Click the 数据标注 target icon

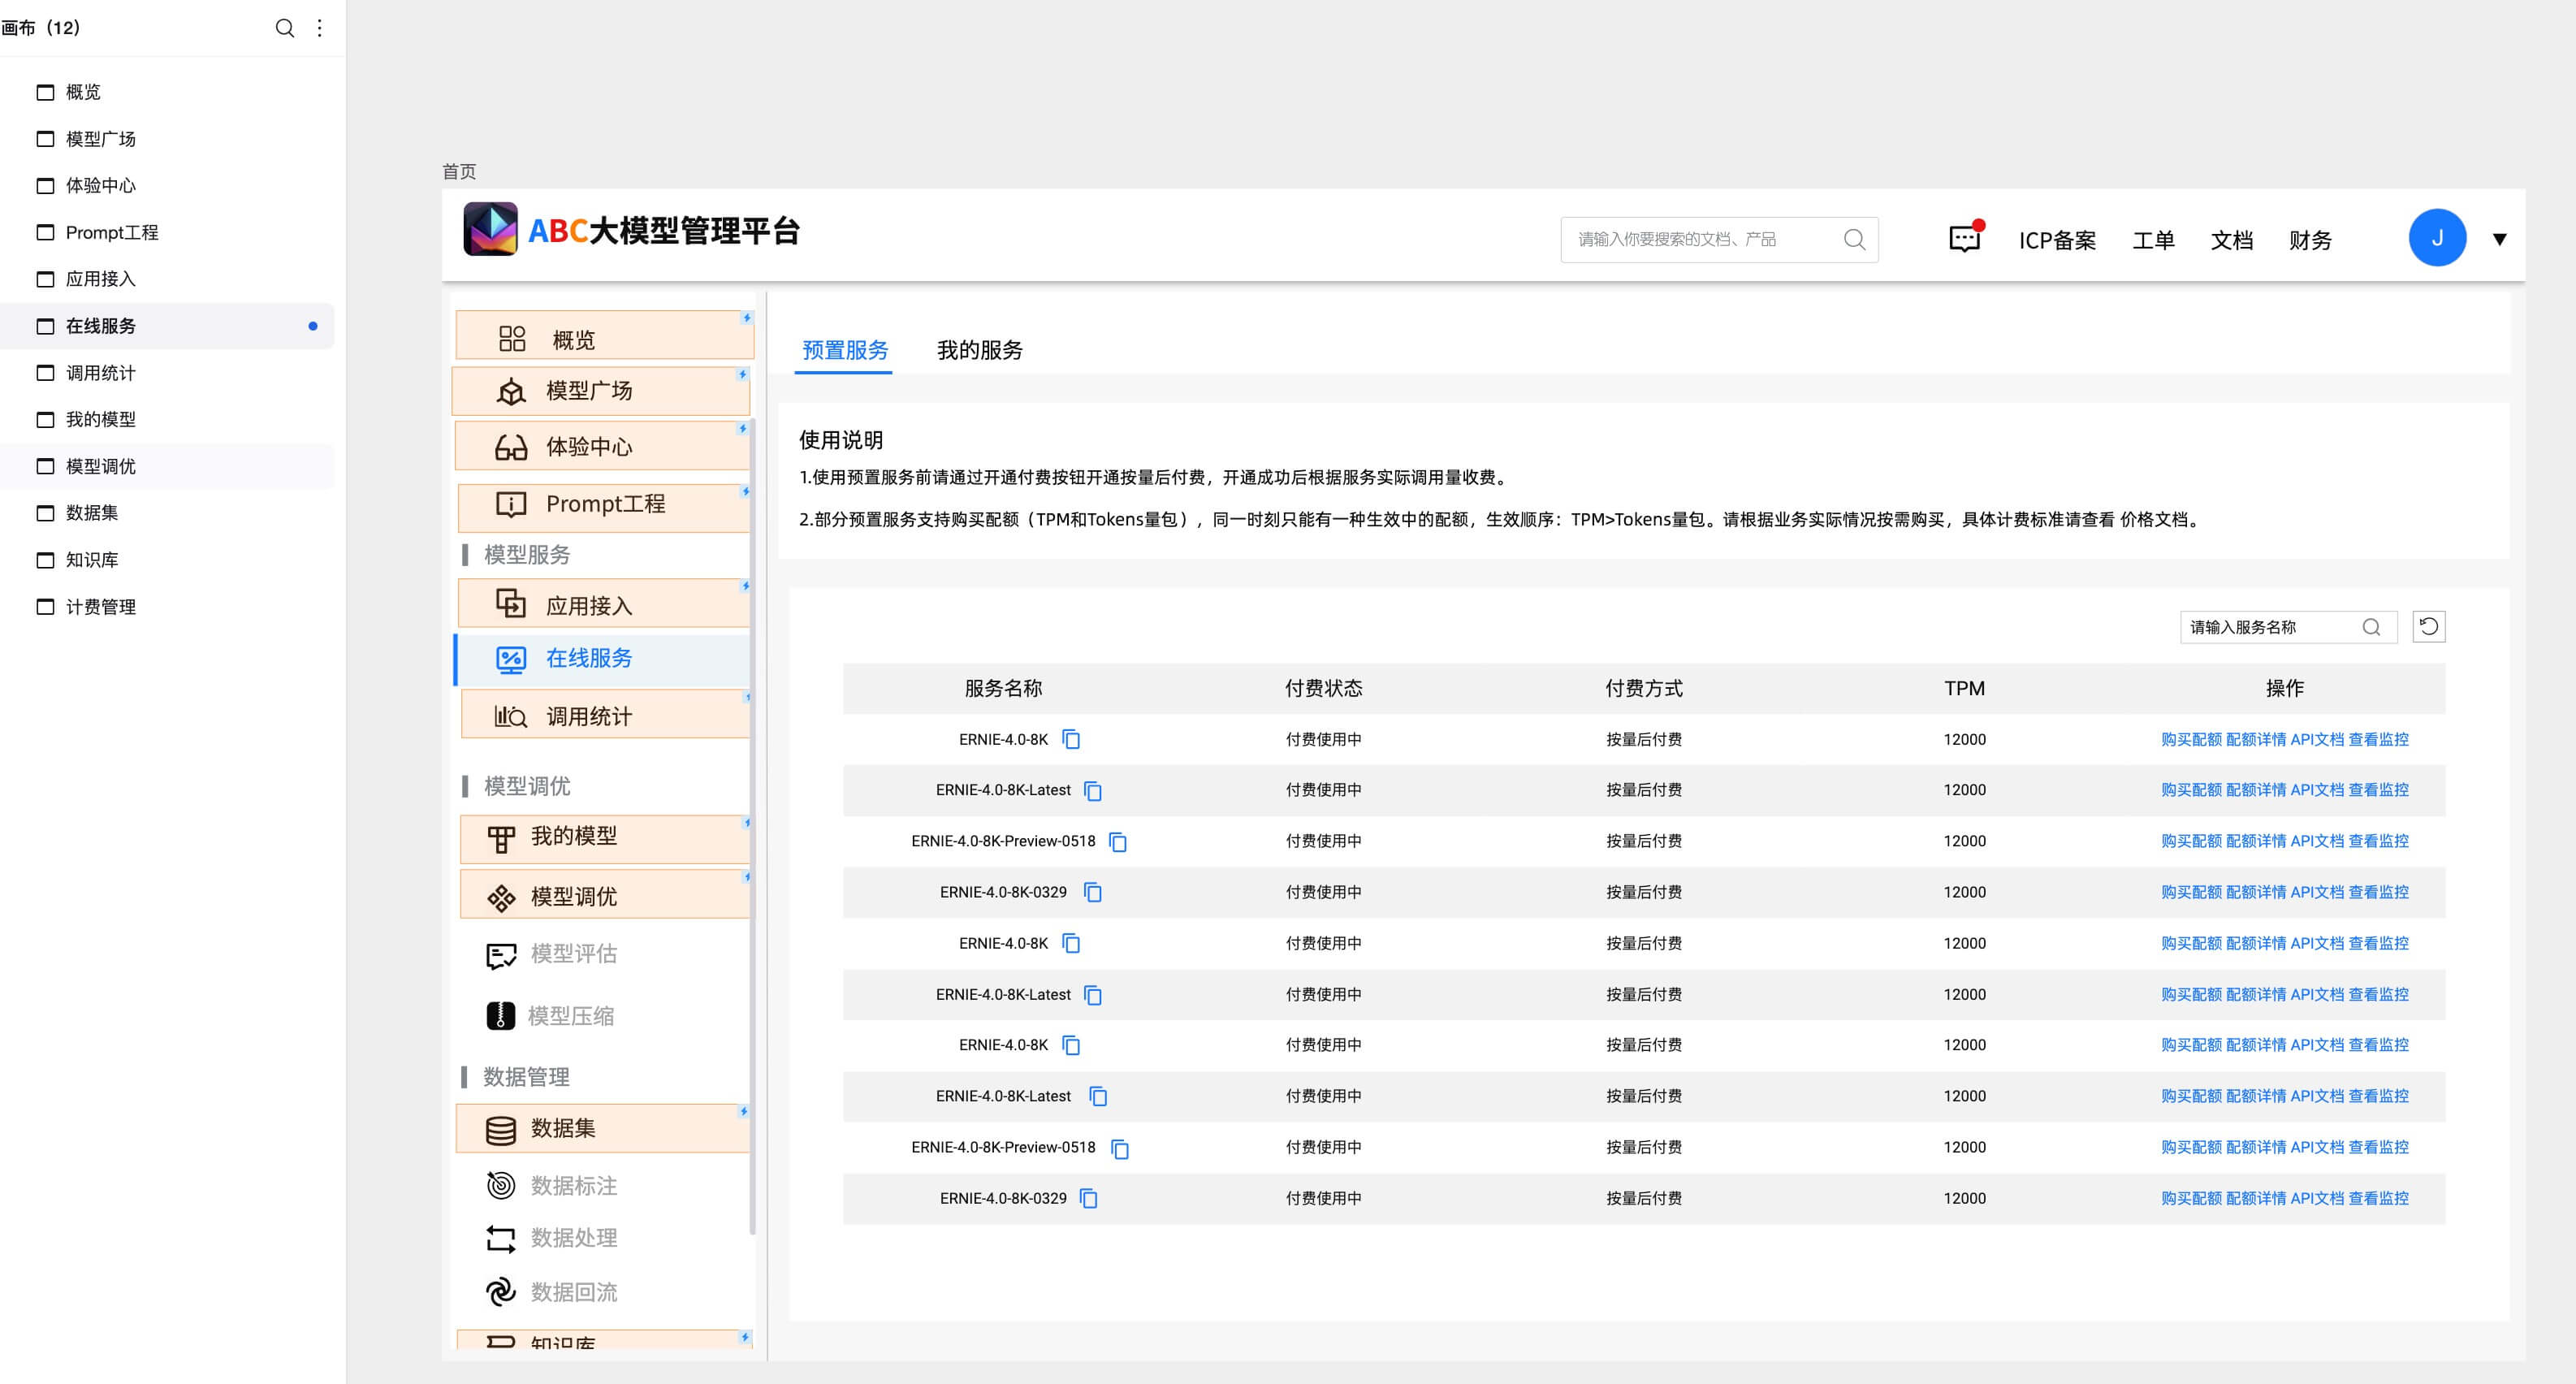tap(501, 1185)
